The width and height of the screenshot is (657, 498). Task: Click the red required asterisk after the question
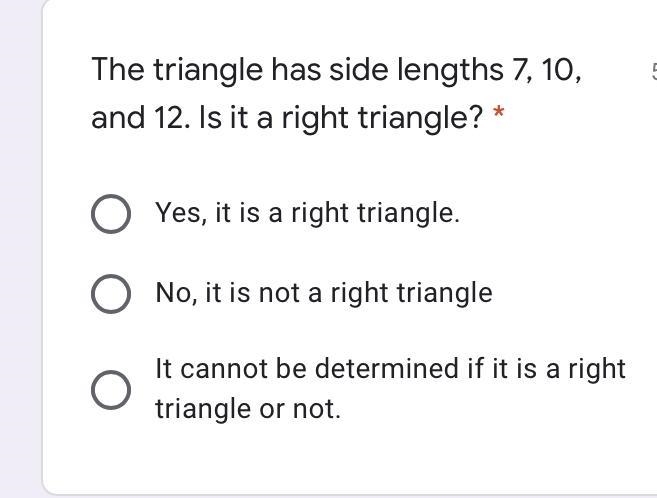click(x=499, y=112)
